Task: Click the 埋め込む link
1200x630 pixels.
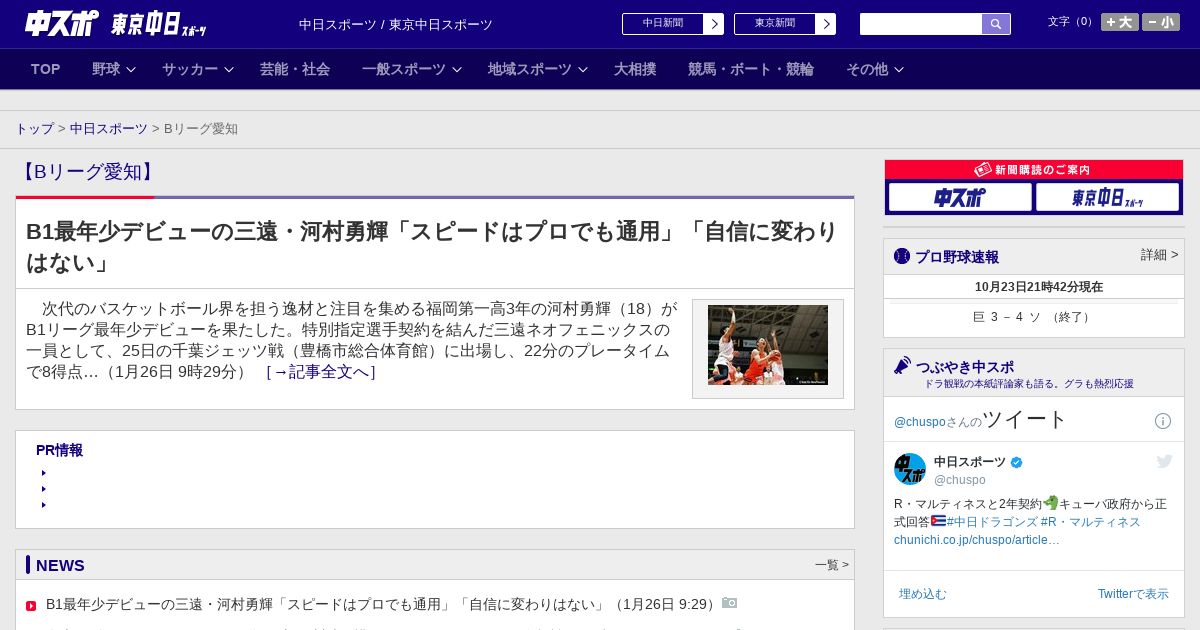Action: [x=922, y=594]
